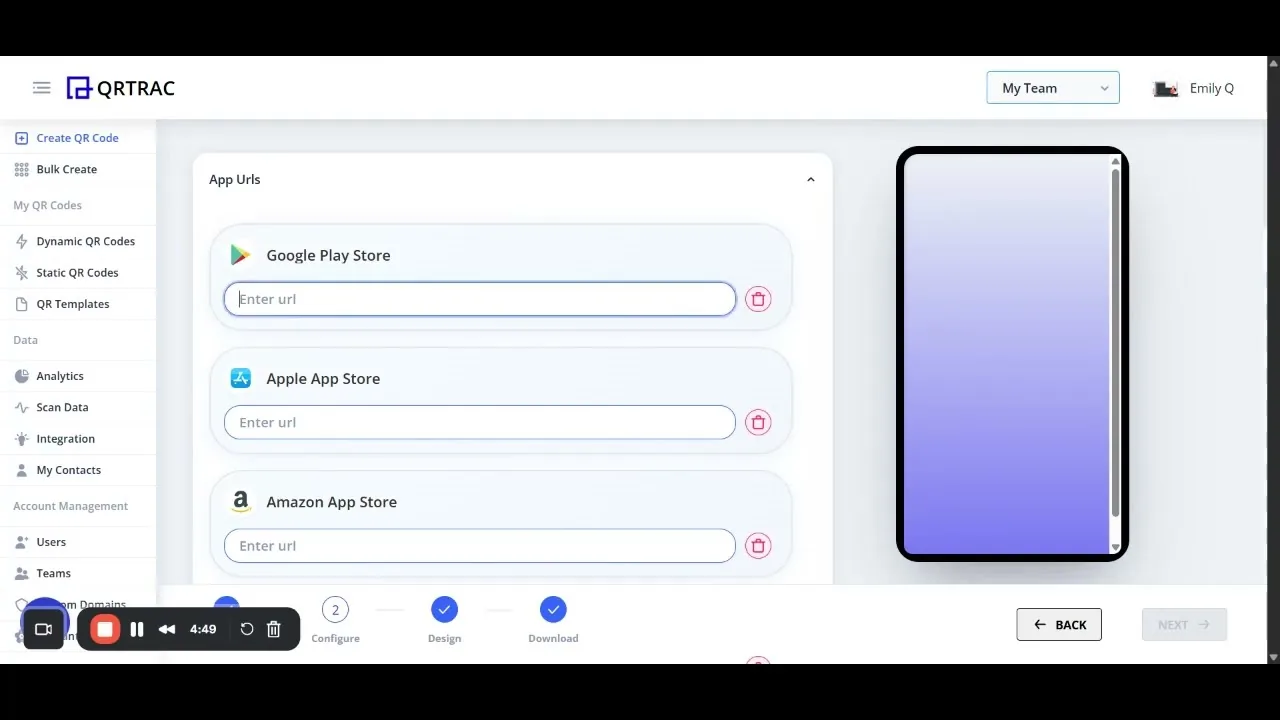The width and height of the screenshot is (1280, 720).
Task: Click the Apple App Store label
Action: tap(323, 379)
